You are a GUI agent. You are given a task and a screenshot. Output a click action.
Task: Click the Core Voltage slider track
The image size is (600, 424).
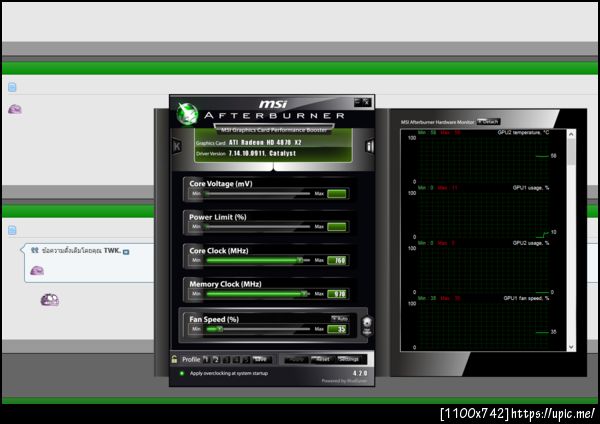click(258, 194)
